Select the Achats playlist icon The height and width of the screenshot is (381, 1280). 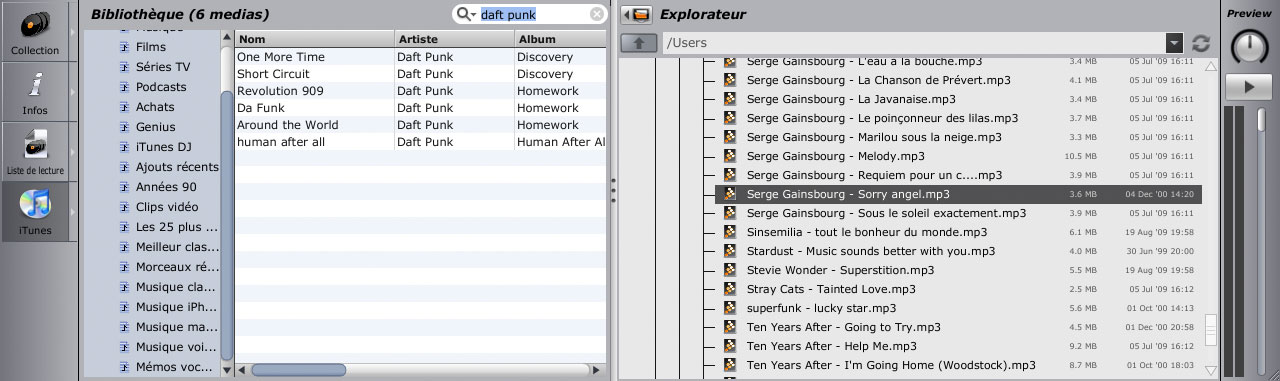(124, 107)
